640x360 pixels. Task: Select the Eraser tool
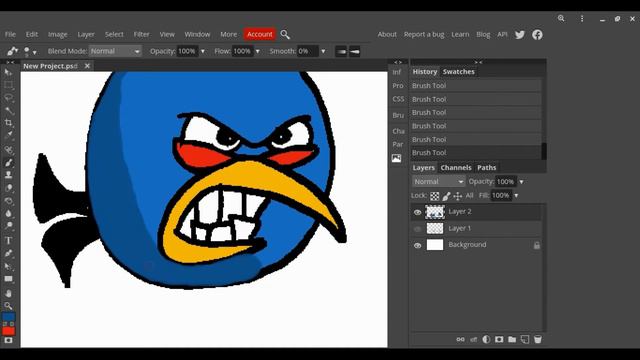[8, 188]
